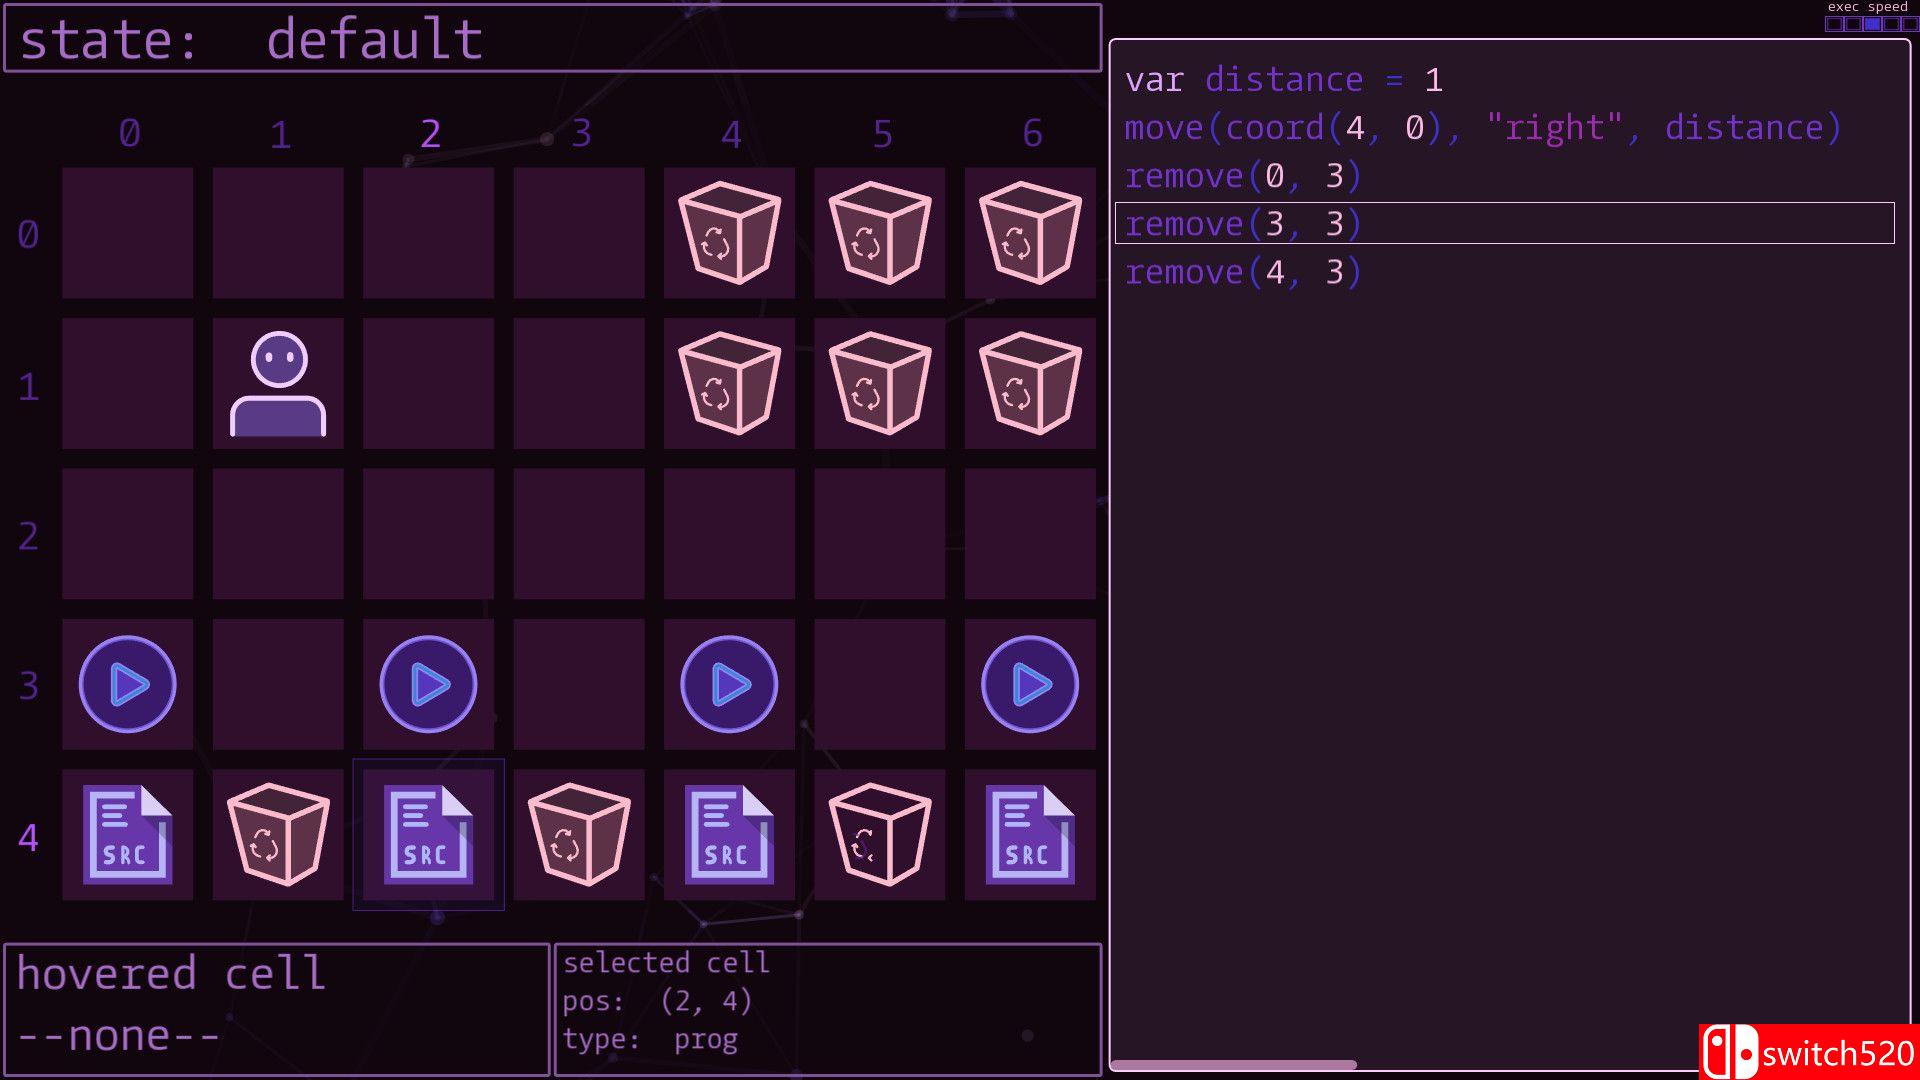Screen dimensions: 1920x1080
Task: Click the play button in column 6, row 3
Action: click(x=1030, y=685)
